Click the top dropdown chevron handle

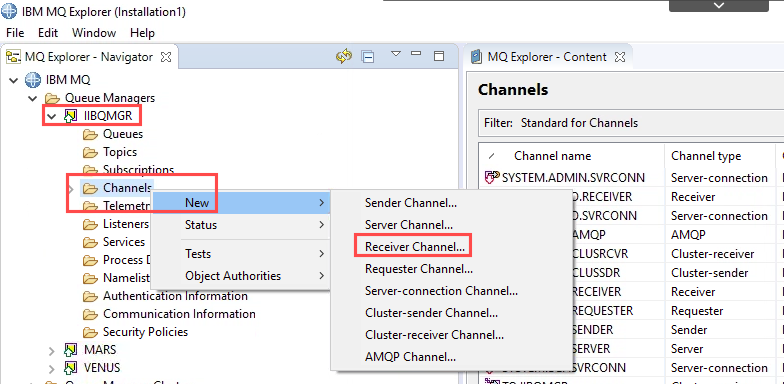click(x=718, y=5)
